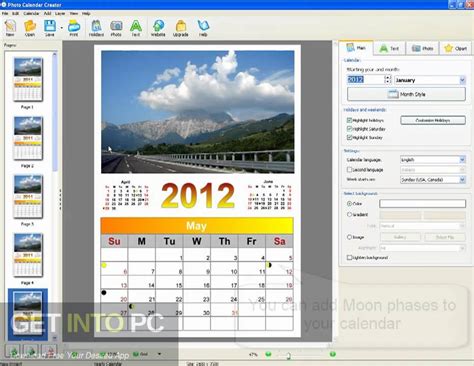The height and width of the screenshot is (366, 474).
Task: Switch to the Clipart tab
Action: [456, 49]
